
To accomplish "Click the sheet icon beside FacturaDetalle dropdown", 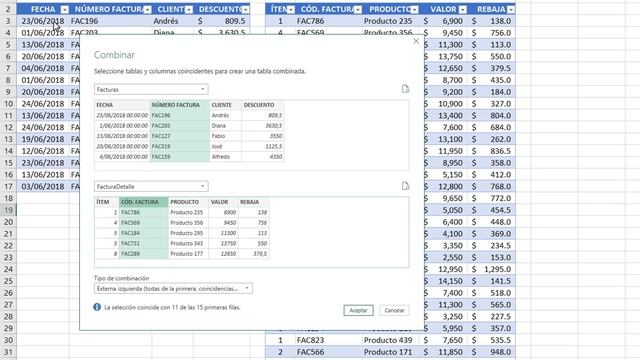I will click(x=405, y=186).
